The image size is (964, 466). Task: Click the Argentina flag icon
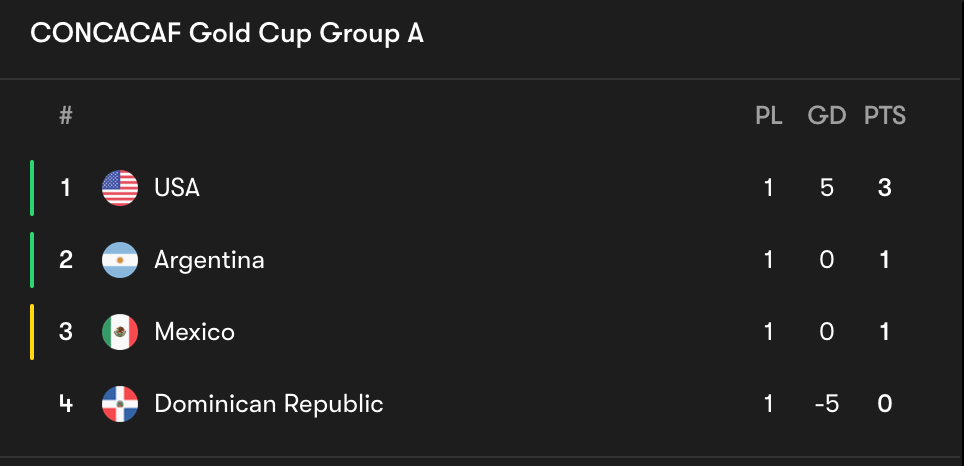[120, 260]
